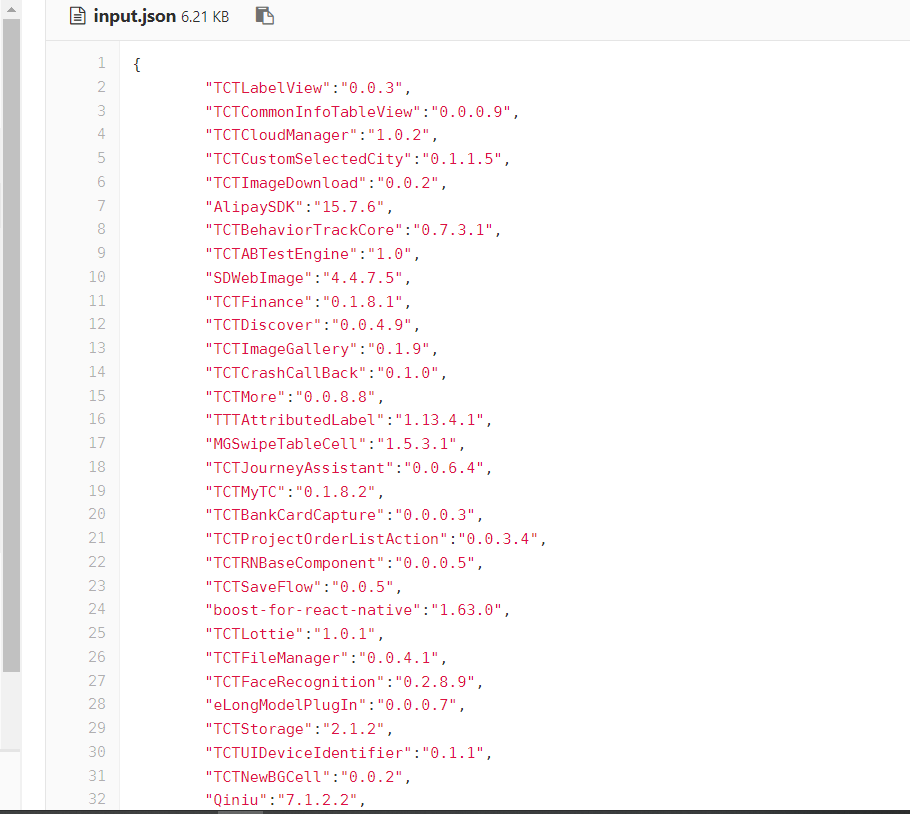Image resolution: width=910 pixels, height=814 pixels.
Task: Click the "TCTBehaviorTrackCore" key
Action: click(304, 230)
